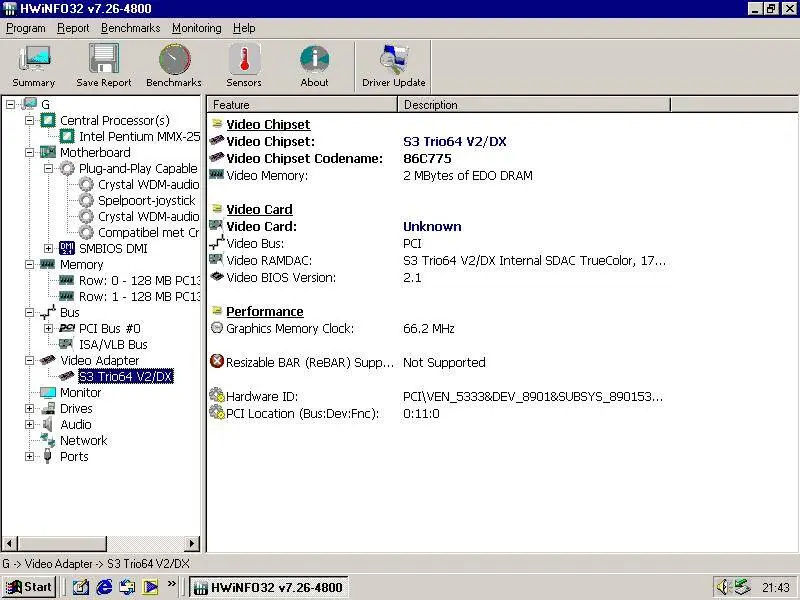The width and height of the screenshot is (800, 600).
Task: Select the S3 Trio64 V2/DX tree item
Action: point(126,377)
